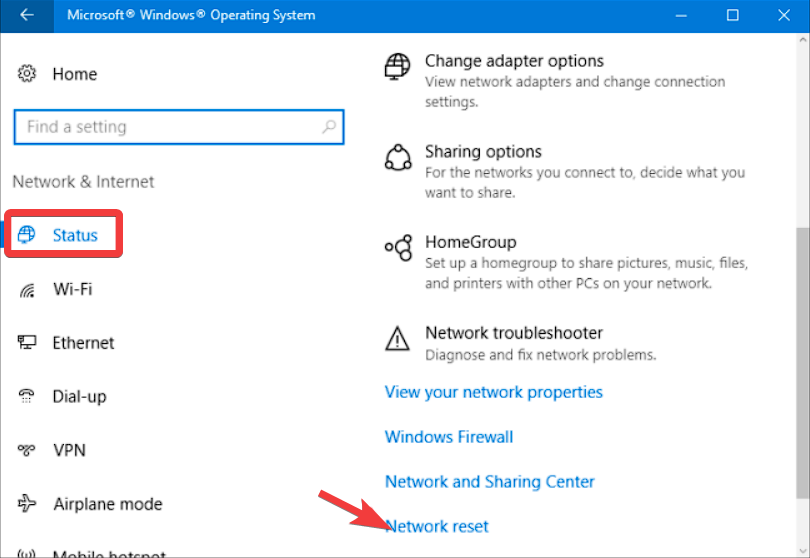The width and height of the screenshot is (810, 558).
Task: Click the back arrow in title bar
Action: click(x=27, y=15)
